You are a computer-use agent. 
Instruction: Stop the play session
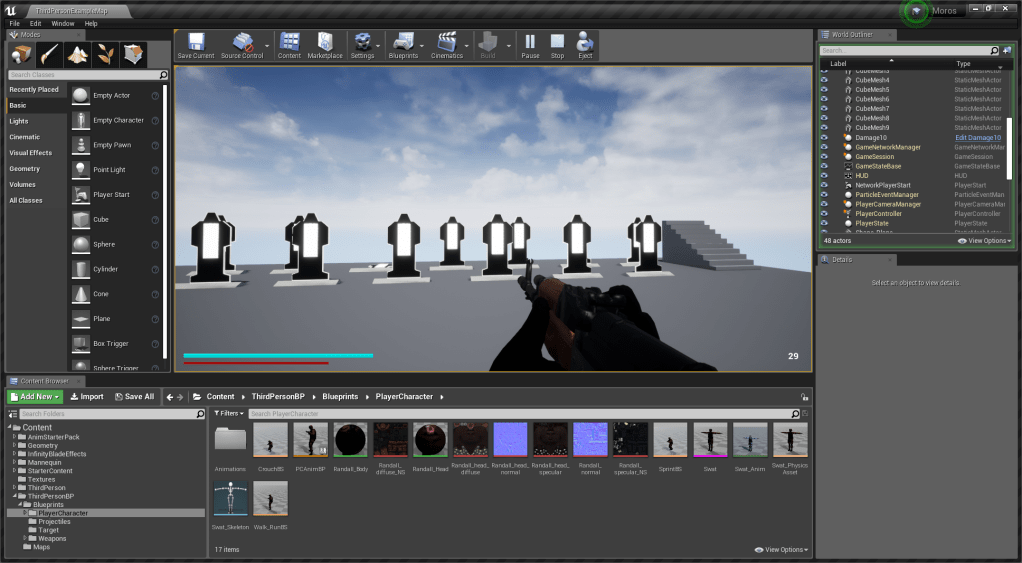(x=557, y=42)
